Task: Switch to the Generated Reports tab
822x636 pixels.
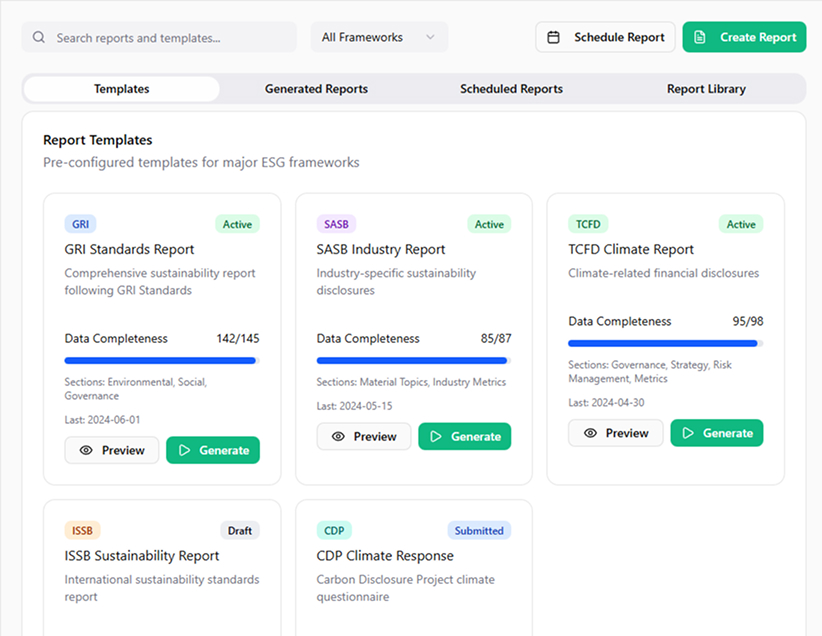Action: tap(316, 89)
